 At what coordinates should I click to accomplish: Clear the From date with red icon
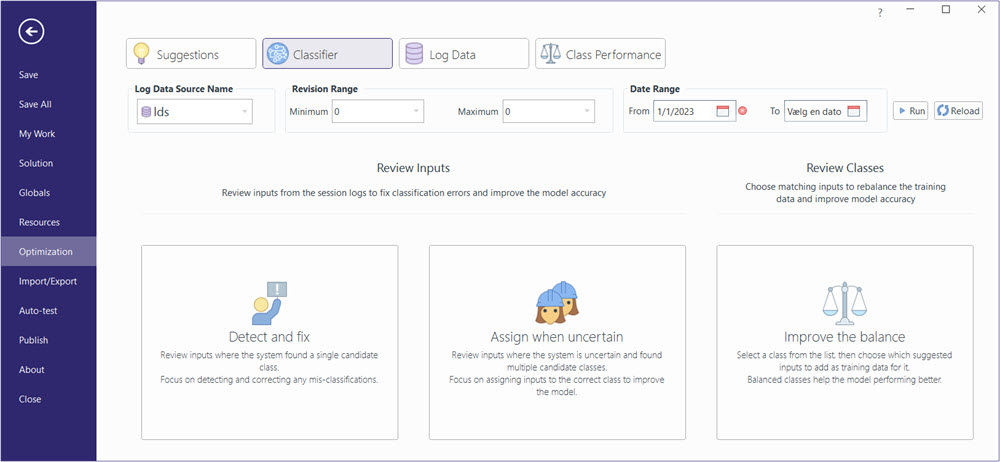742,111
